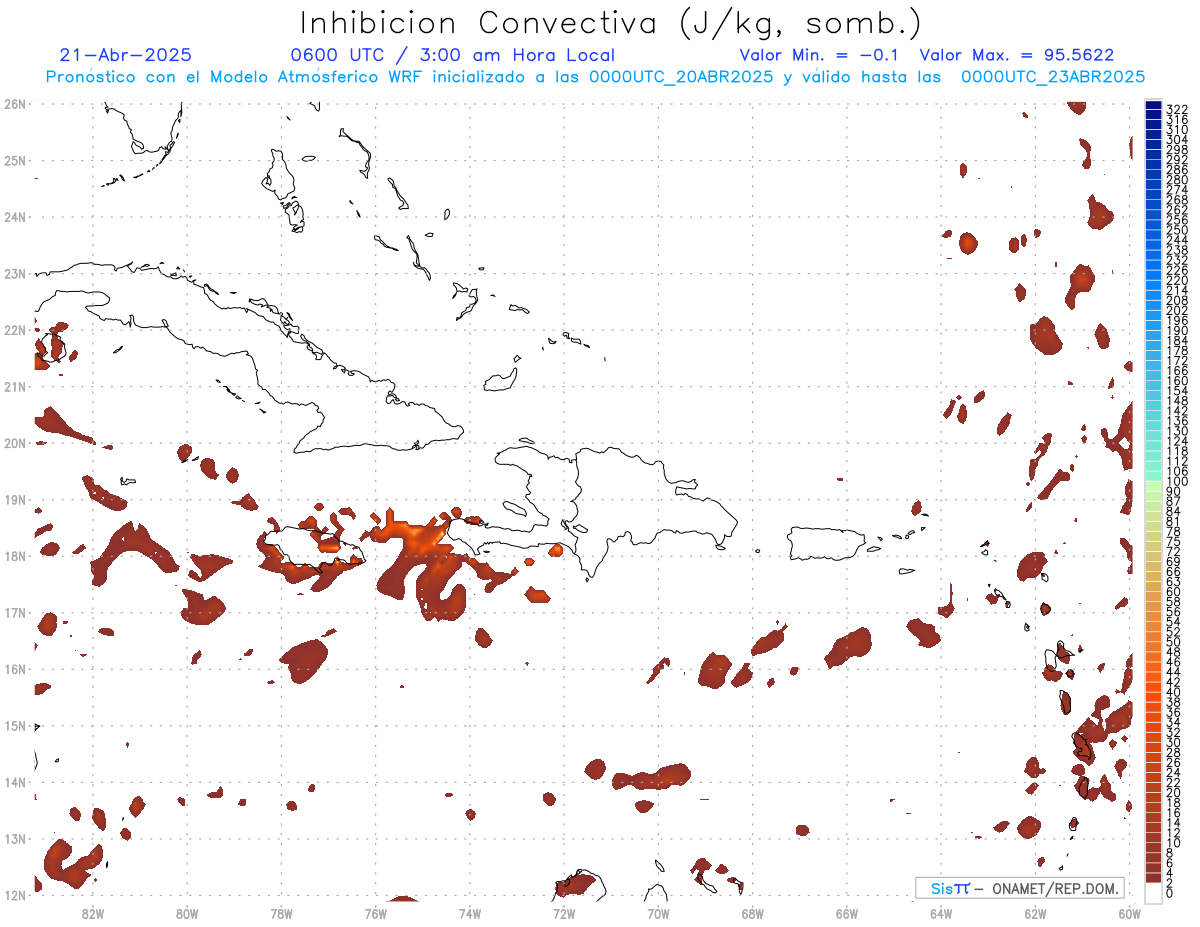
Task: Select the date 21-Abr-2025
Action: click(x=126, y=55)
